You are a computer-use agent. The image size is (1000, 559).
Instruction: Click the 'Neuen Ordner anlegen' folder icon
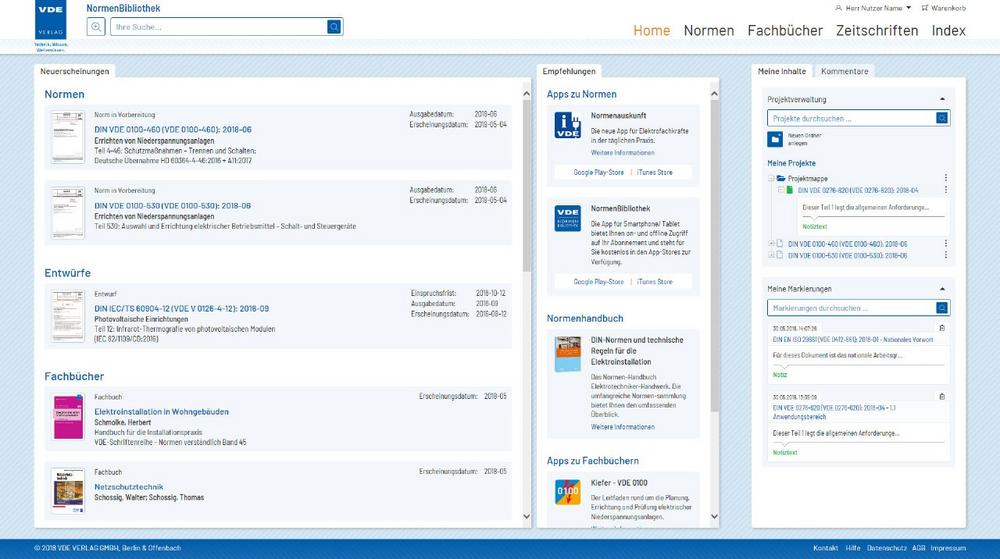coord(774,139)
